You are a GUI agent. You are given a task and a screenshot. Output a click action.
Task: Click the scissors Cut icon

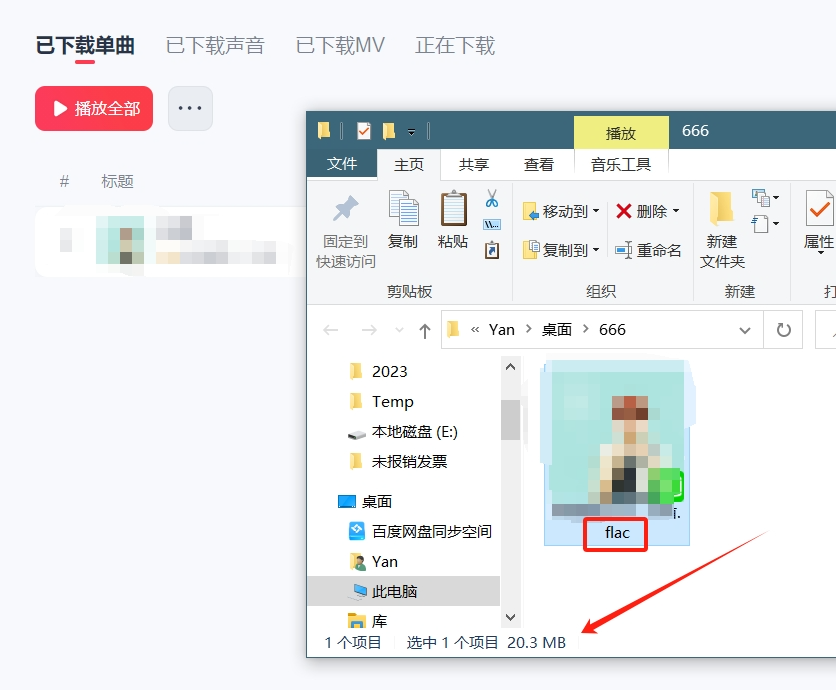[x=491, y=198]
